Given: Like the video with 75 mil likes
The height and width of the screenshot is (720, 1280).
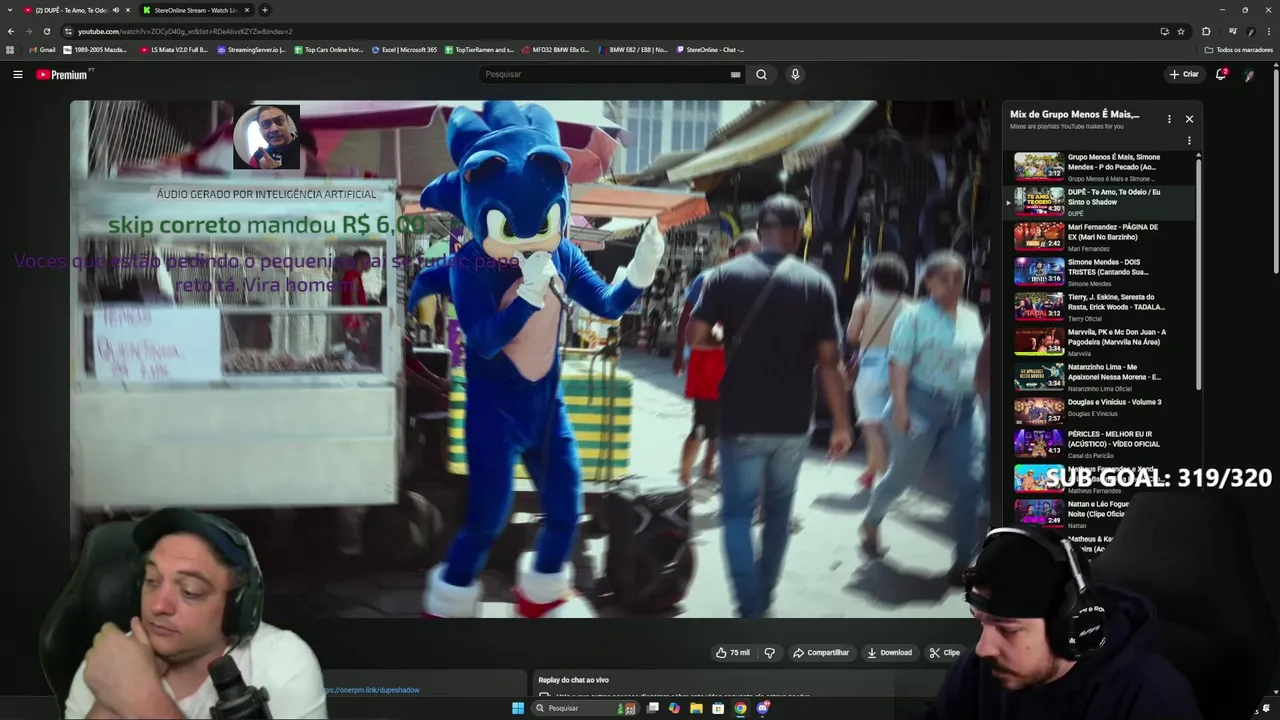Looking at the screenshot, I should click(x=733, y=653).
